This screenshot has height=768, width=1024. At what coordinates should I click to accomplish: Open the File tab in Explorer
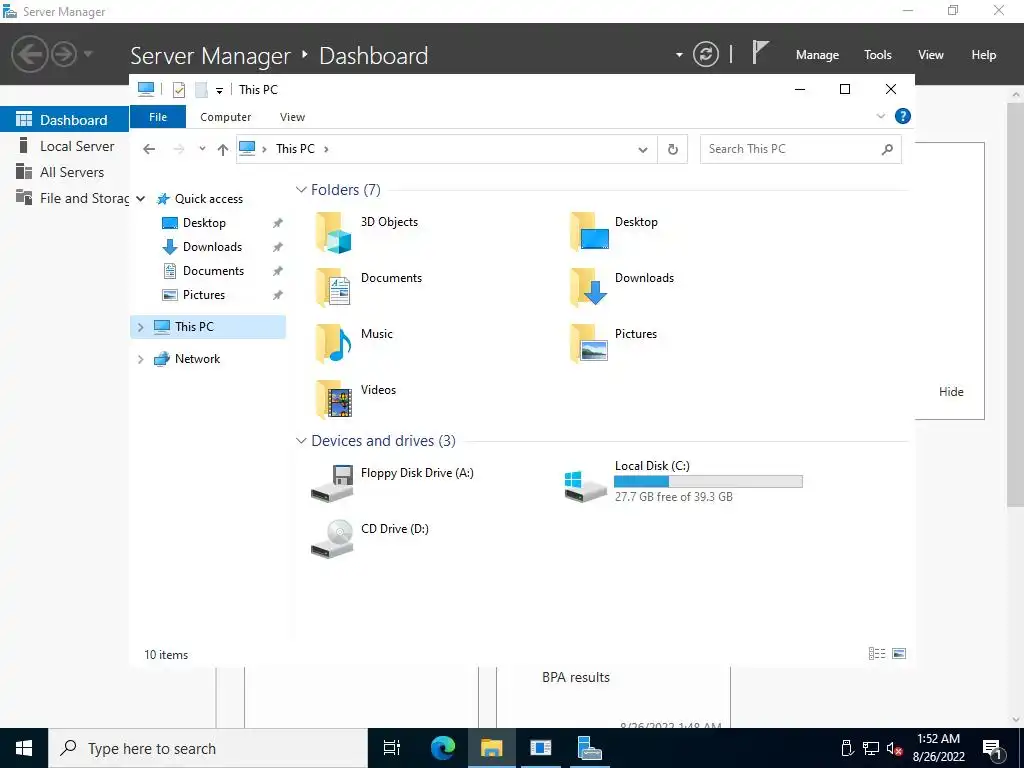pos(158,117)
